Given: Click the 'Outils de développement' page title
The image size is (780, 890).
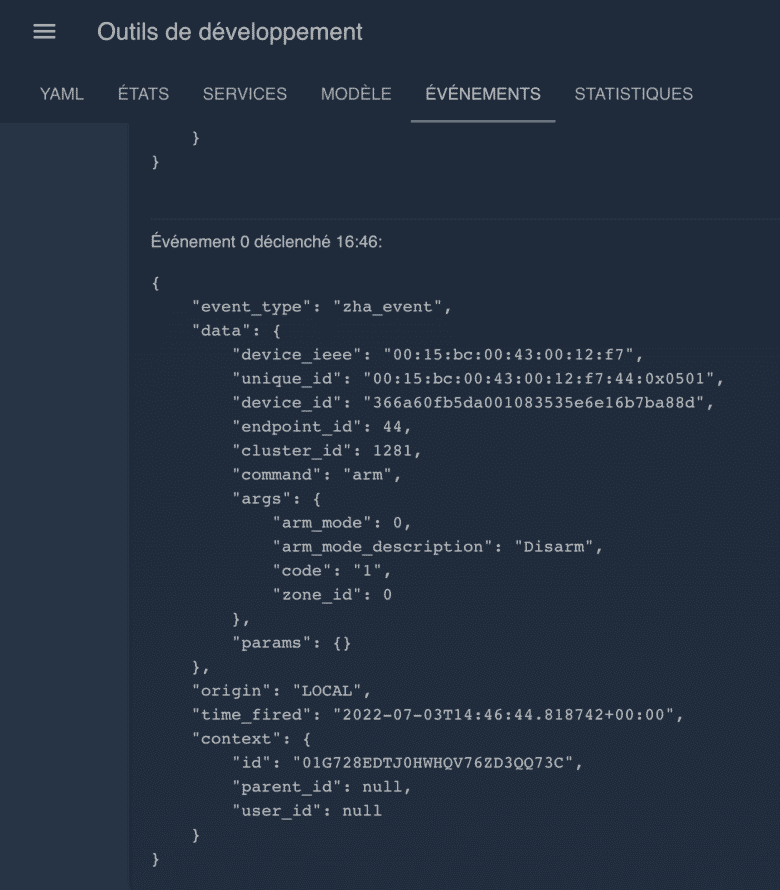Looking at the screenshot, I should pos(229,32).
